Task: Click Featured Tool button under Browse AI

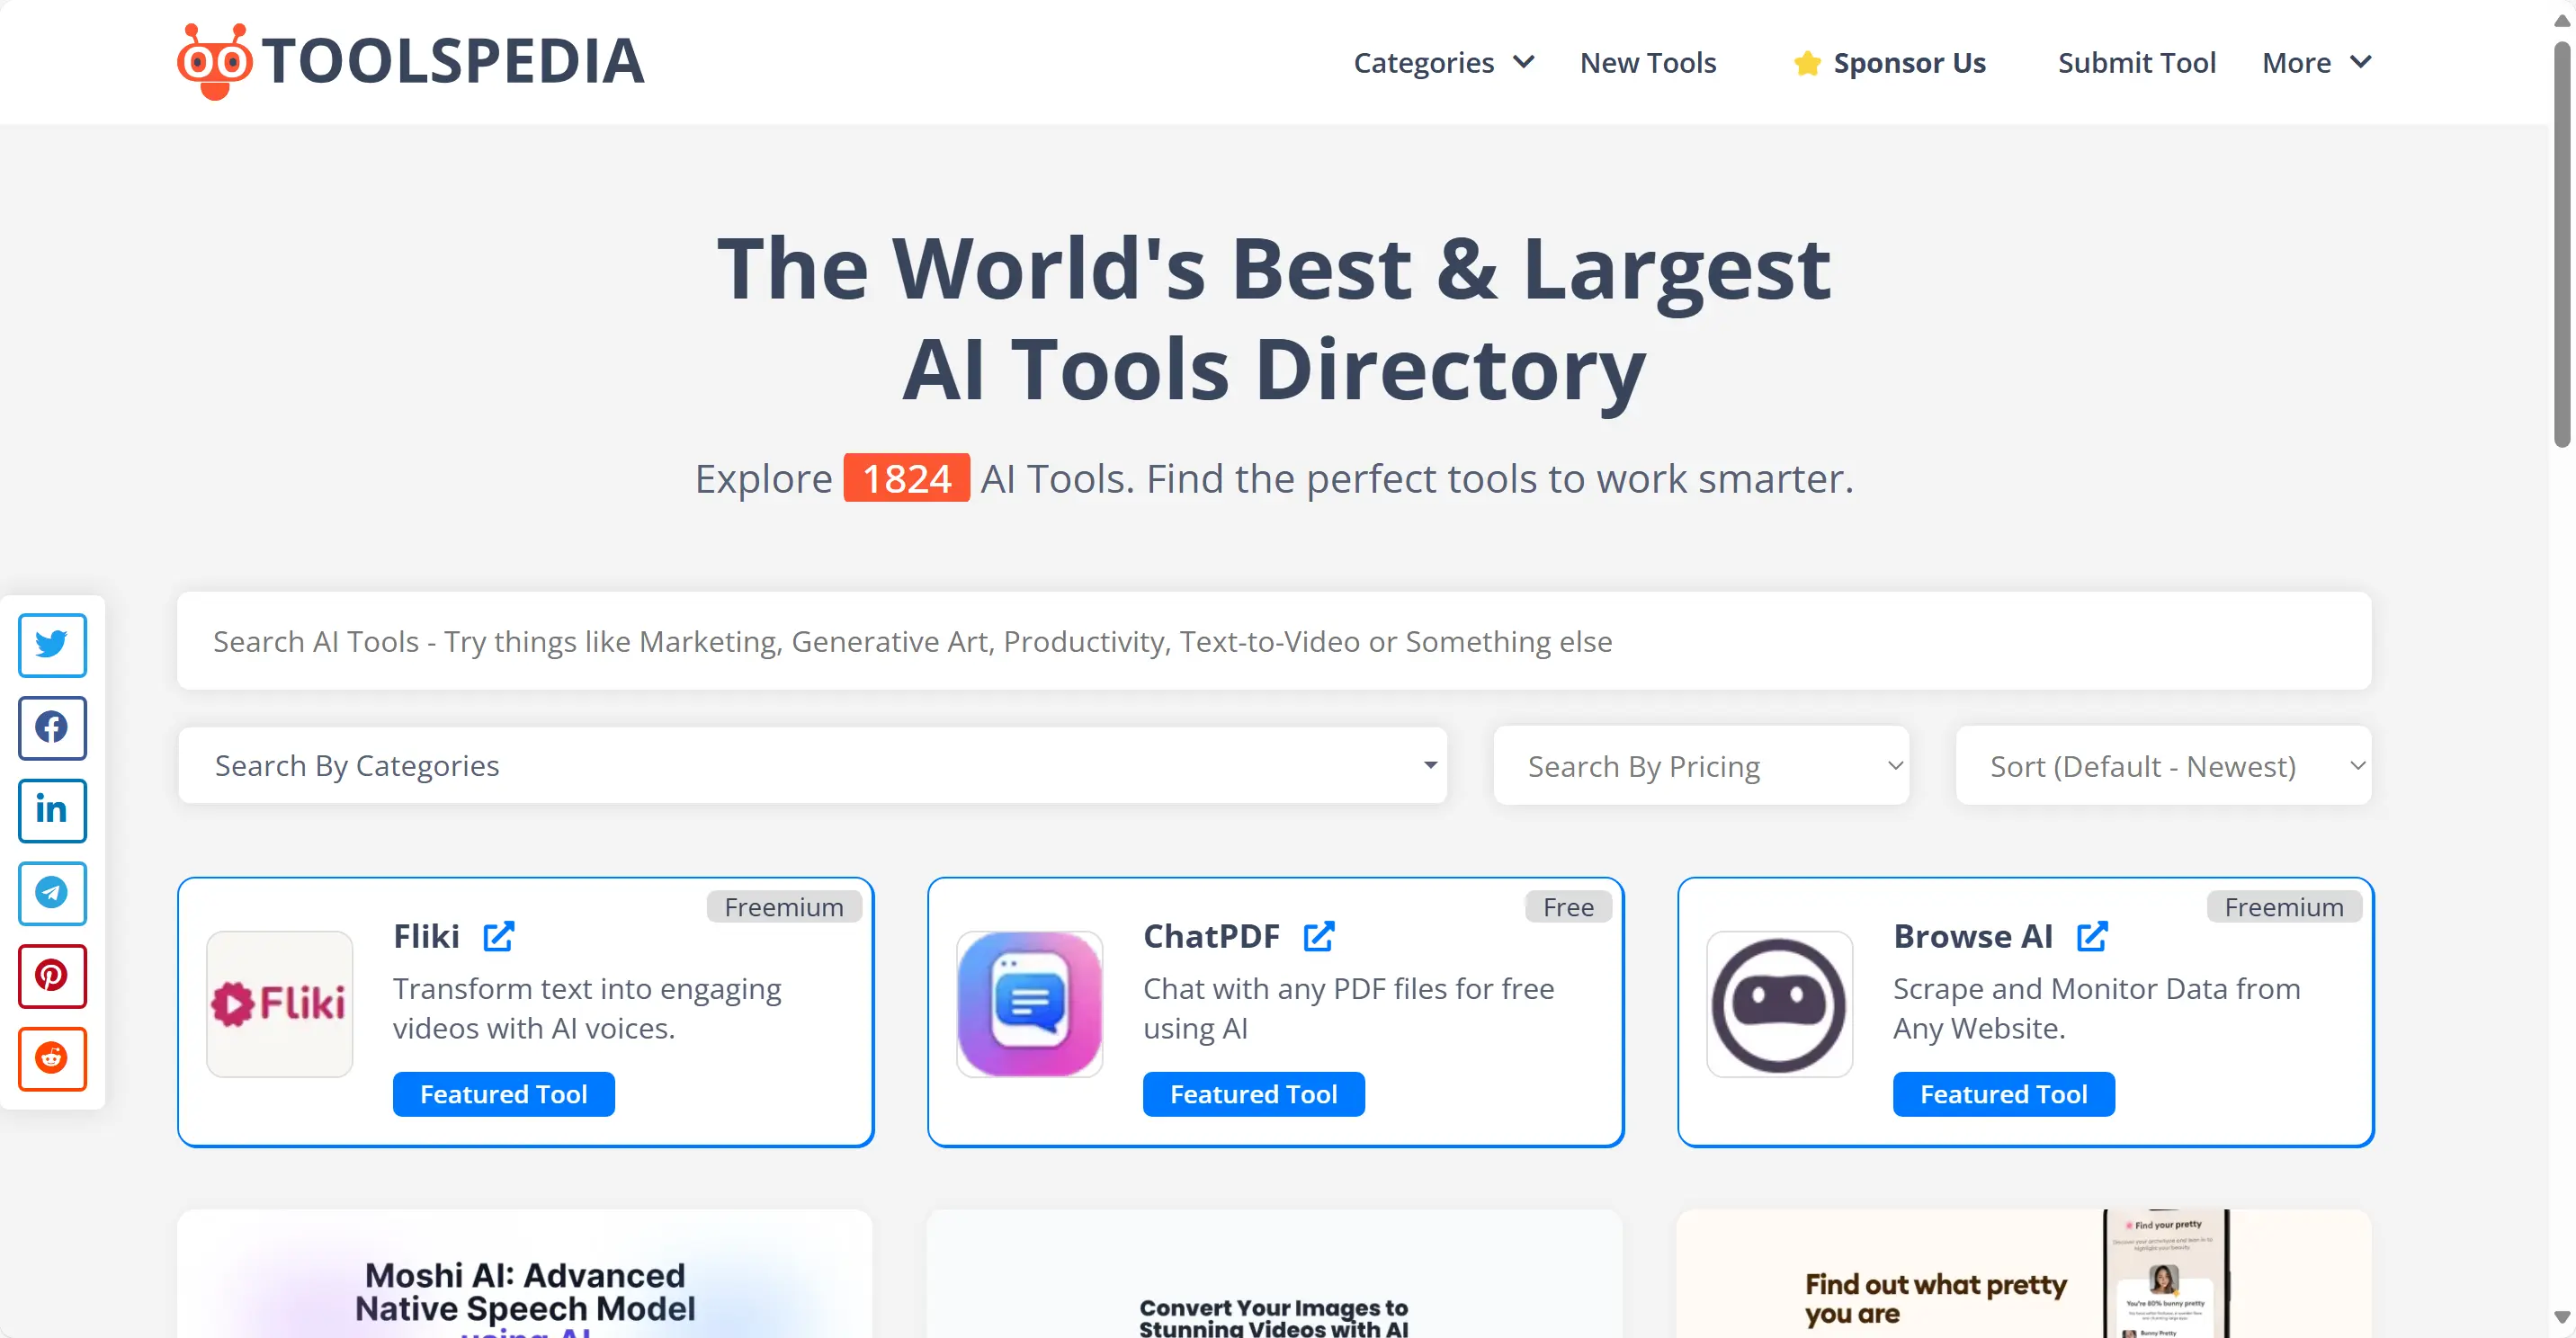Action: click(2003, 1094)
